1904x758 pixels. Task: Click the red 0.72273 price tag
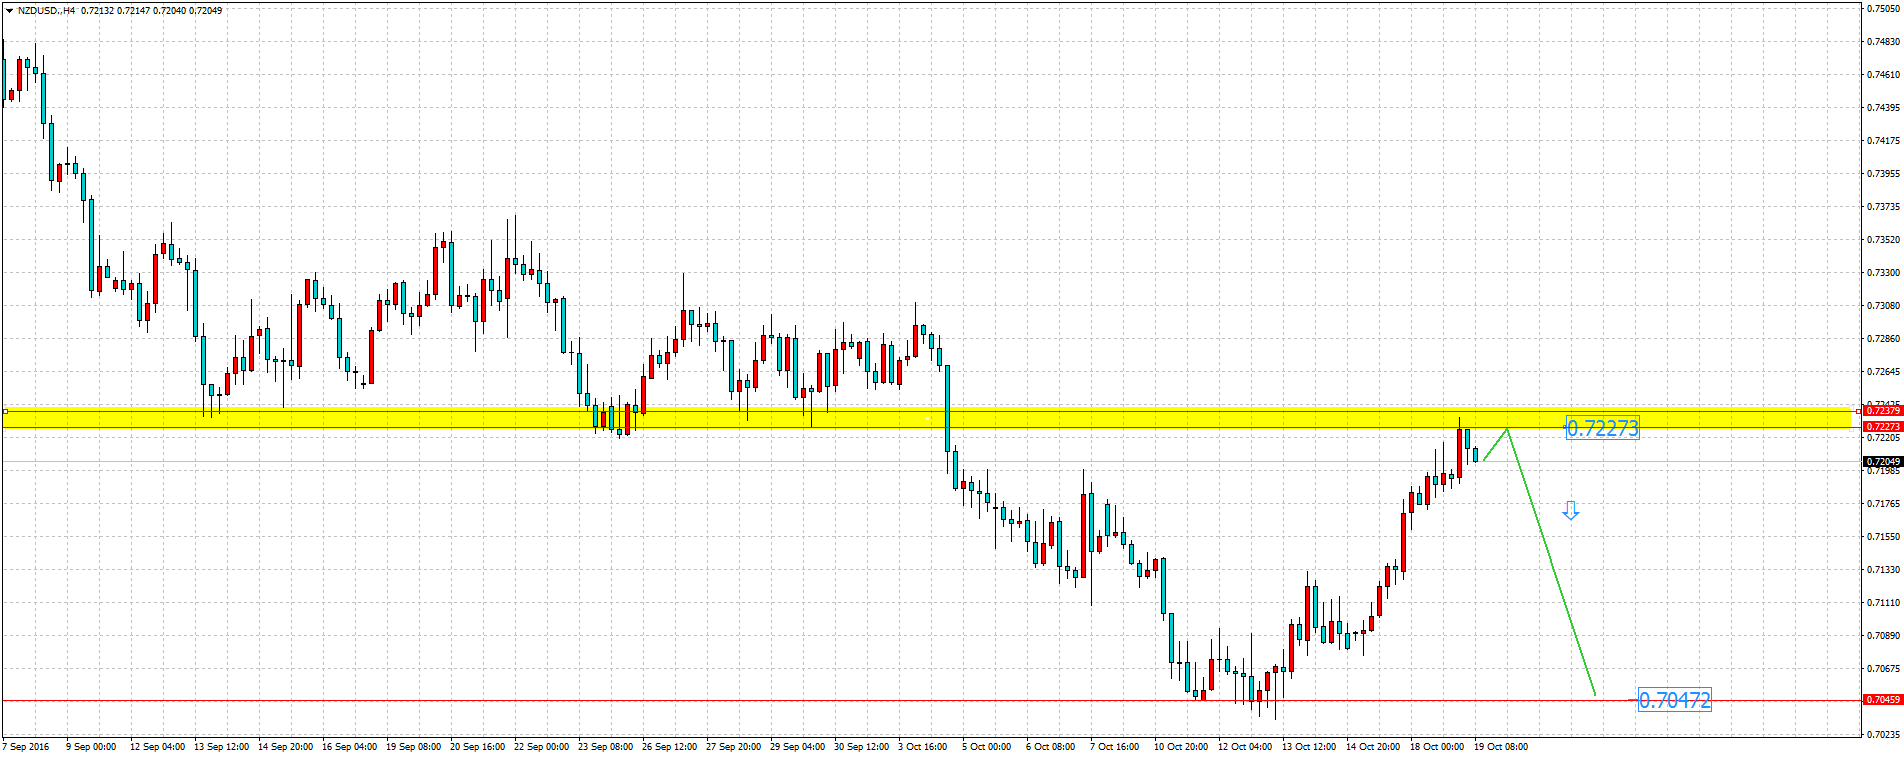[1882, 426]
